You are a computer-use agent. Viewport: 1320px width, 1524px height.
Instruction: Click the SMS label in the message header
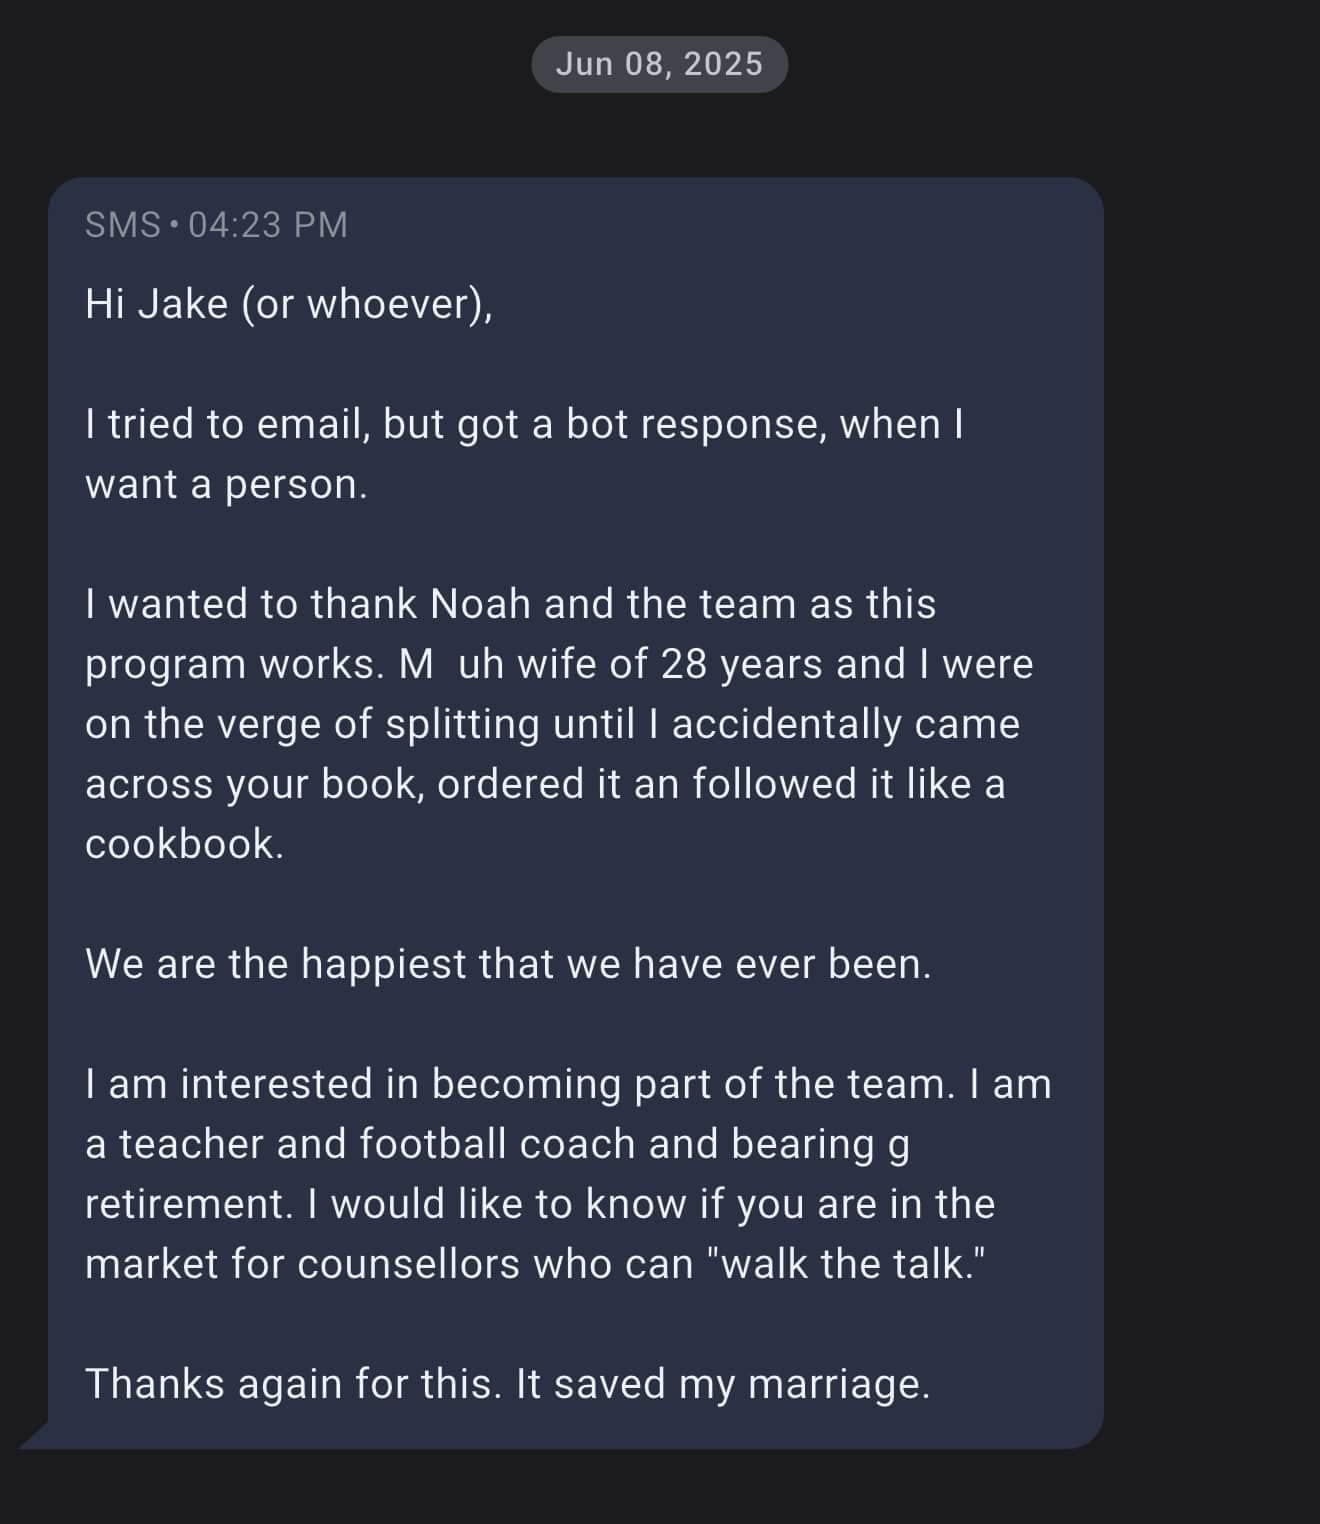tap(123, 225)
